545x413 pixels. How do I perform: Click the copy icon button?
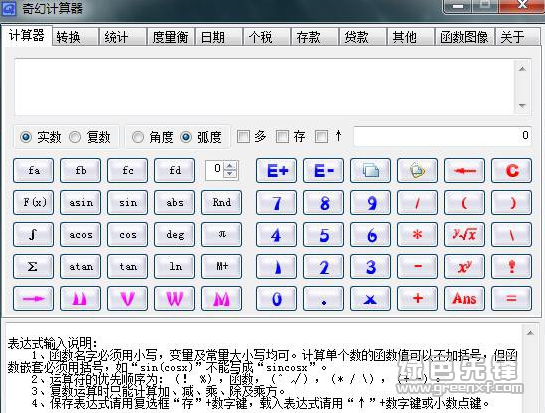(x=370, y=171)
